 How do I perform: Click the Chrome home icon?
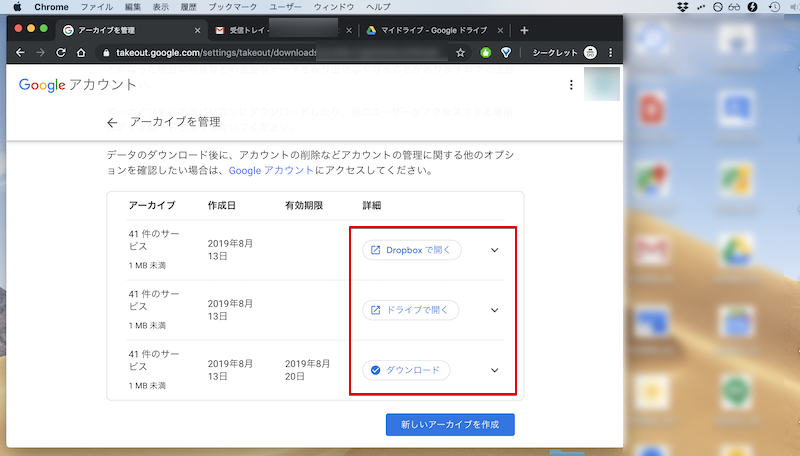click(x=82, y=52)
